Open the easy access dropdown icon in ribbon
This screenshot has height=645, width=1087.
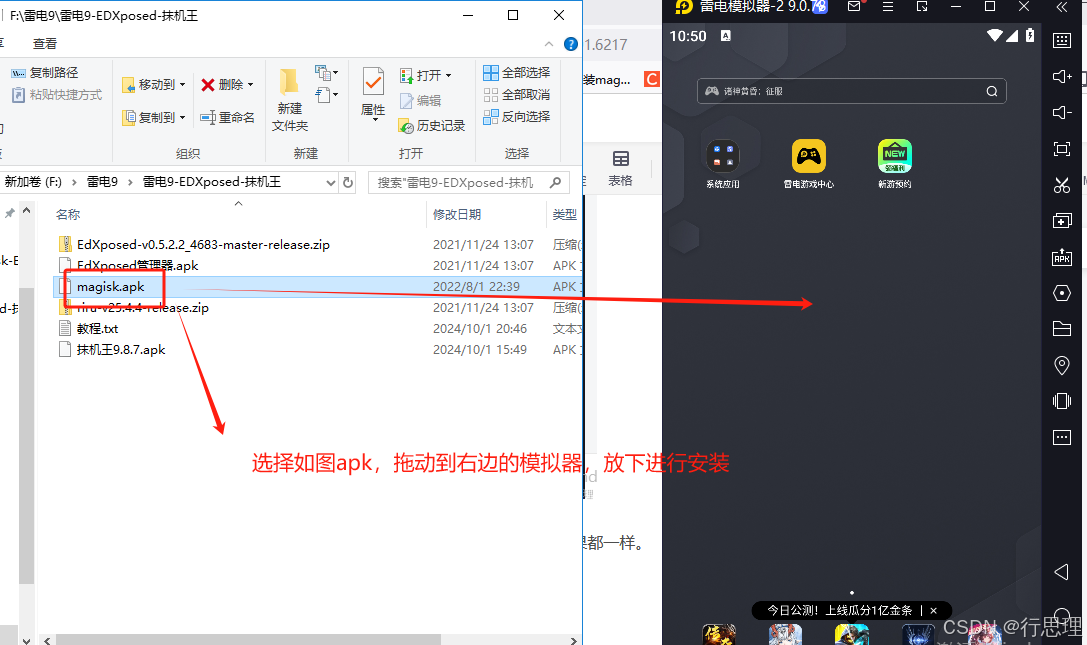pos(326,94)
